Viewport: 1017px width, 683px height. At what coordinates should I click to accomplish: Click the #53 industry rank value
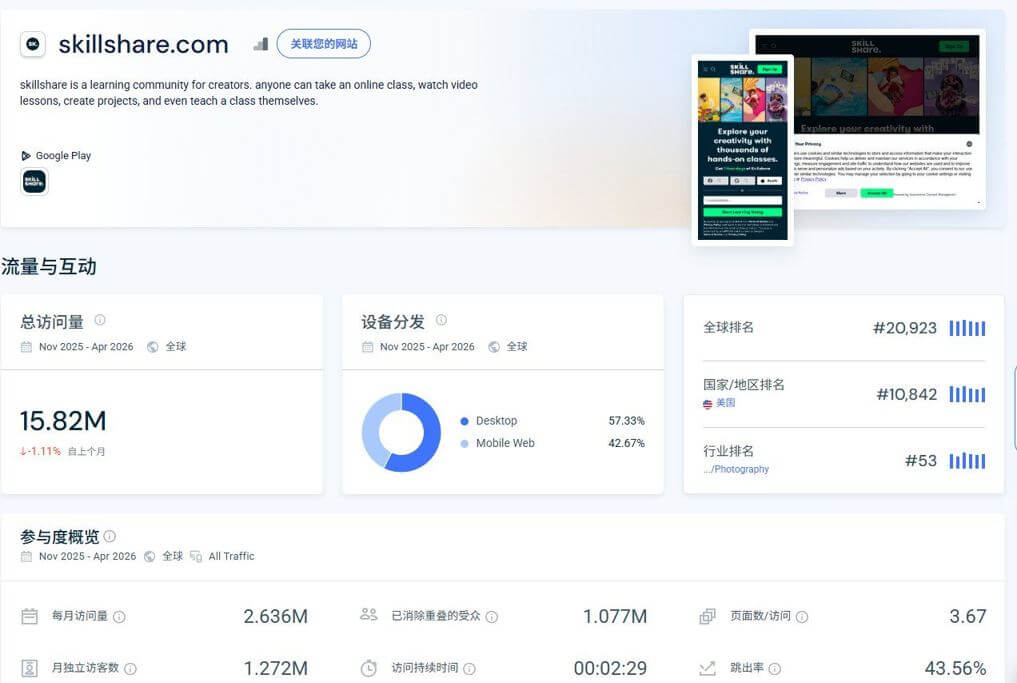click(x=921, y=461)
